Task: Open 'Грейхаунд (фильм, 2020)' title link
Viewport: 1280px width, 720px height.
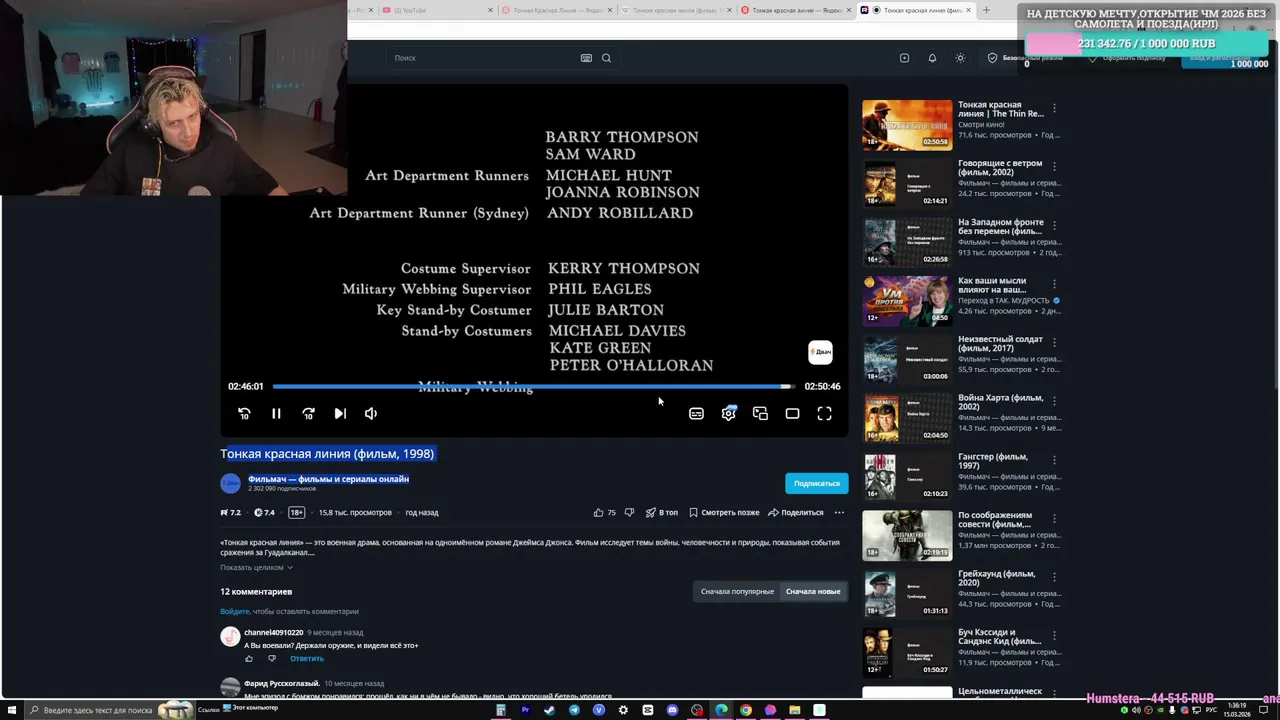Action: coord(996,578)
